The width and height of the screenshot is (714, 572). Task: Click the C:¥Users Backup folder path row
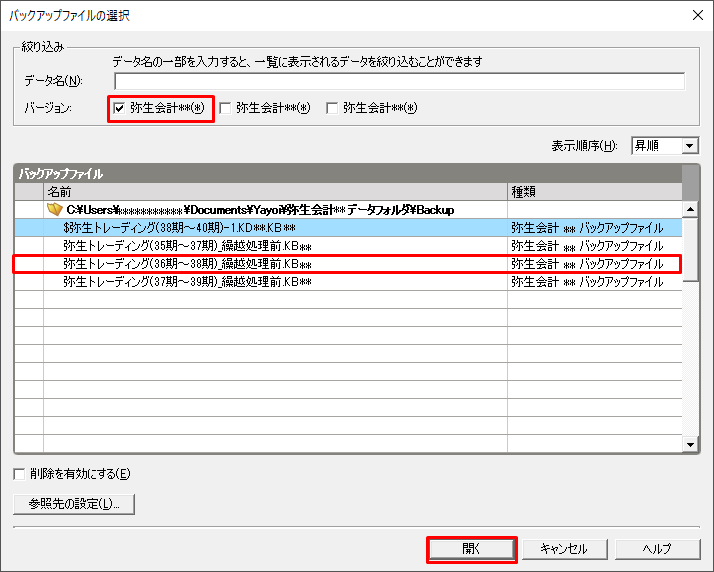(x=348, y=209)
